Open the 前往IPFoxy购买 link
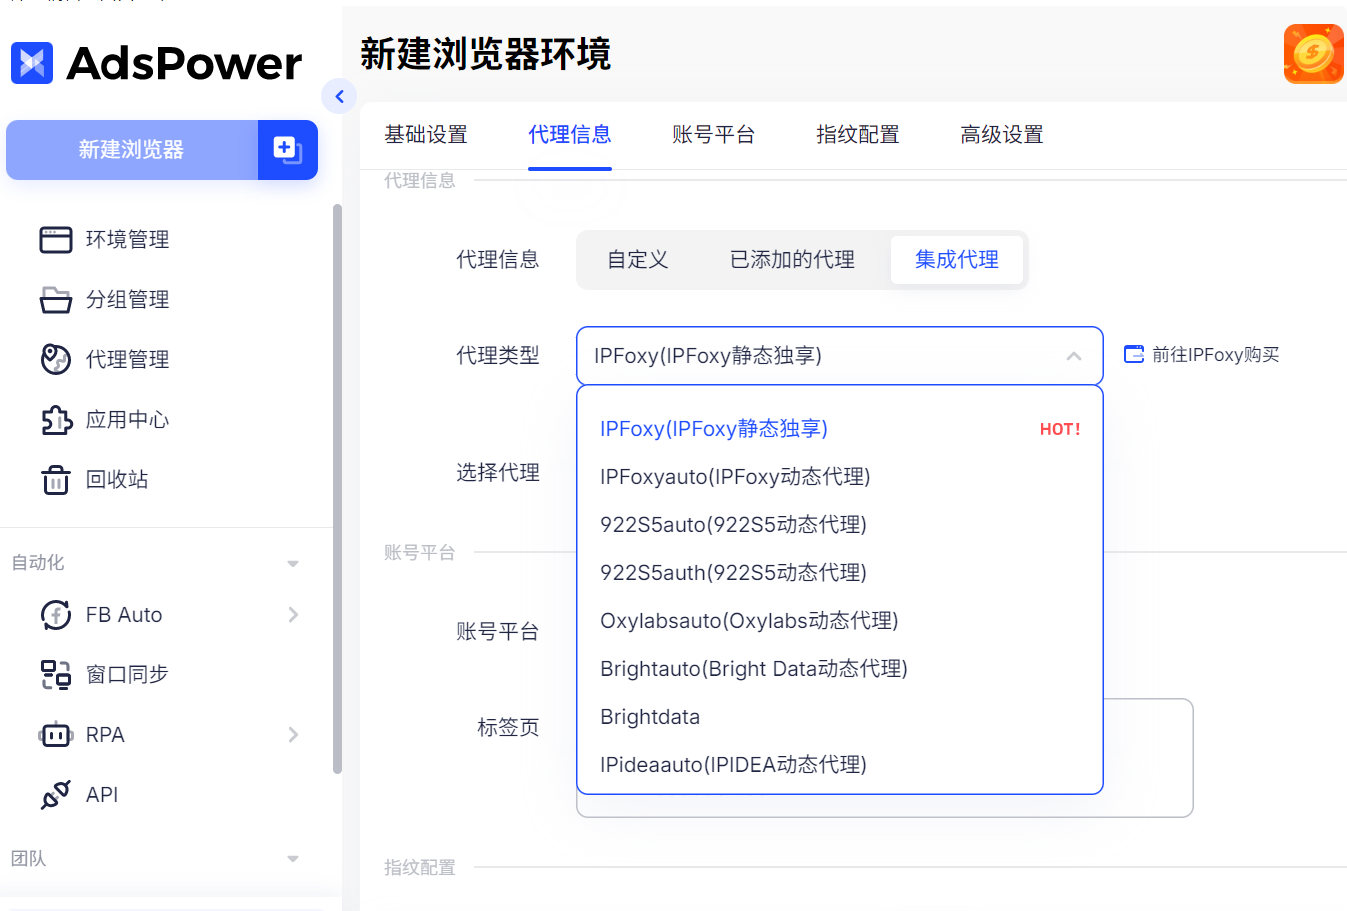This screenshot has width=1347, height=911. [x=1215, y=355]
